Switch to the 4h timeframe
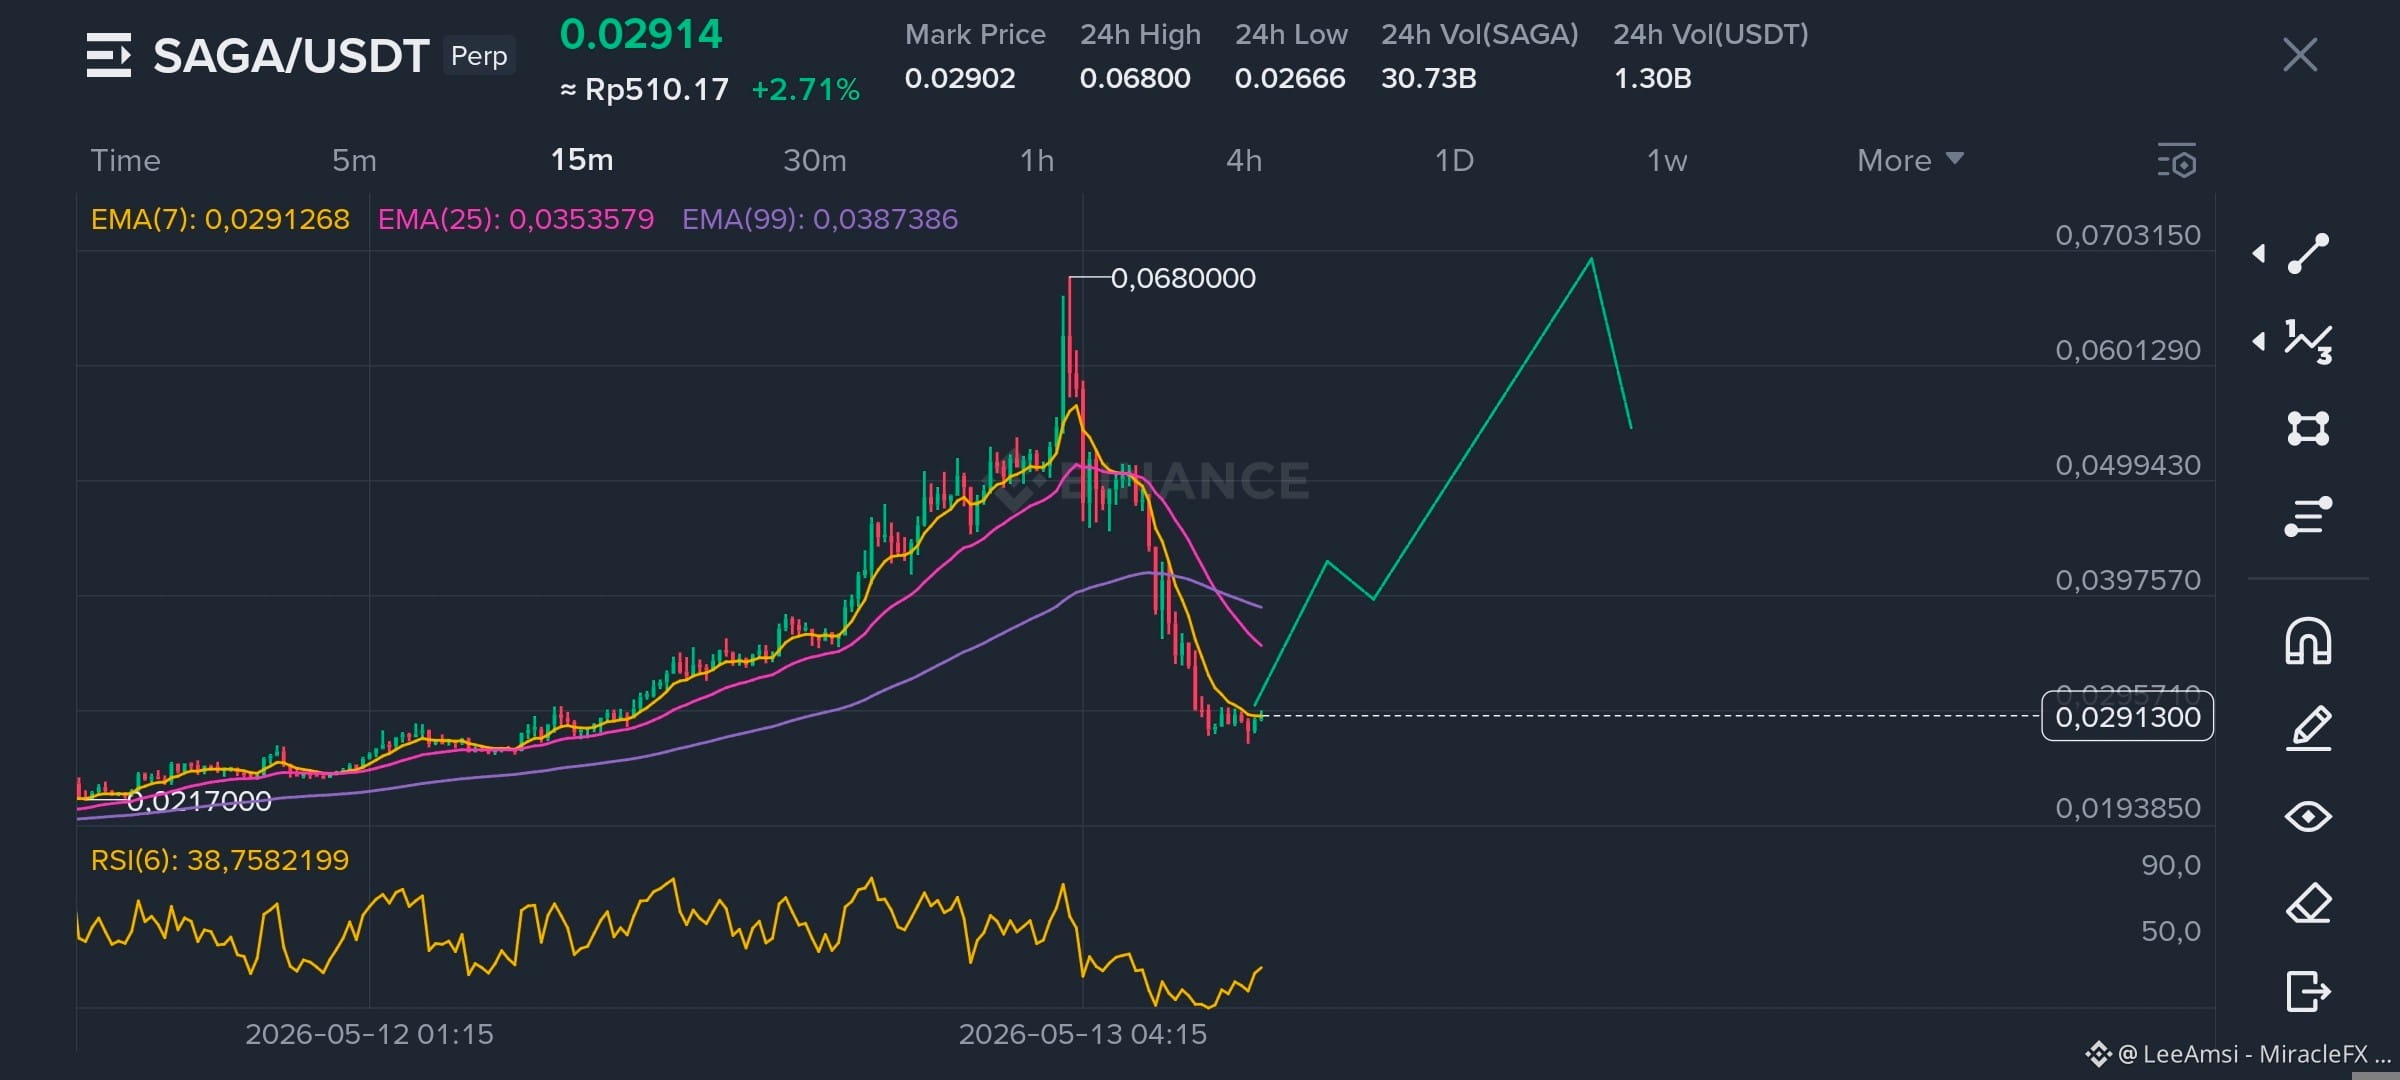The height and width of the screenshot is (1080, 2400). click(x=1244, y=160)
